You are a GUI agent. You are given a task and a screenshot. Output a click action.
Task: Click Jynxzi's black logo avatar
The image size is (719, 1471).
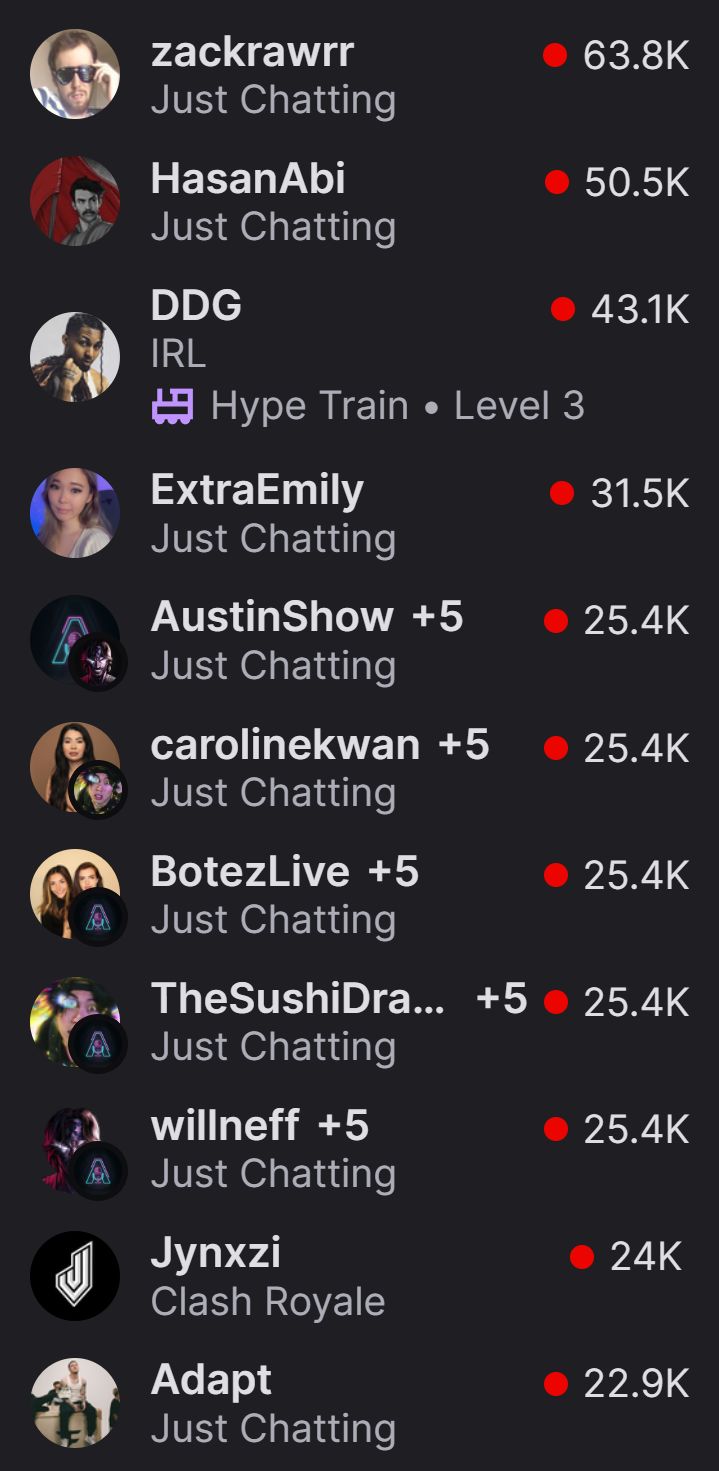(75, 1276)
